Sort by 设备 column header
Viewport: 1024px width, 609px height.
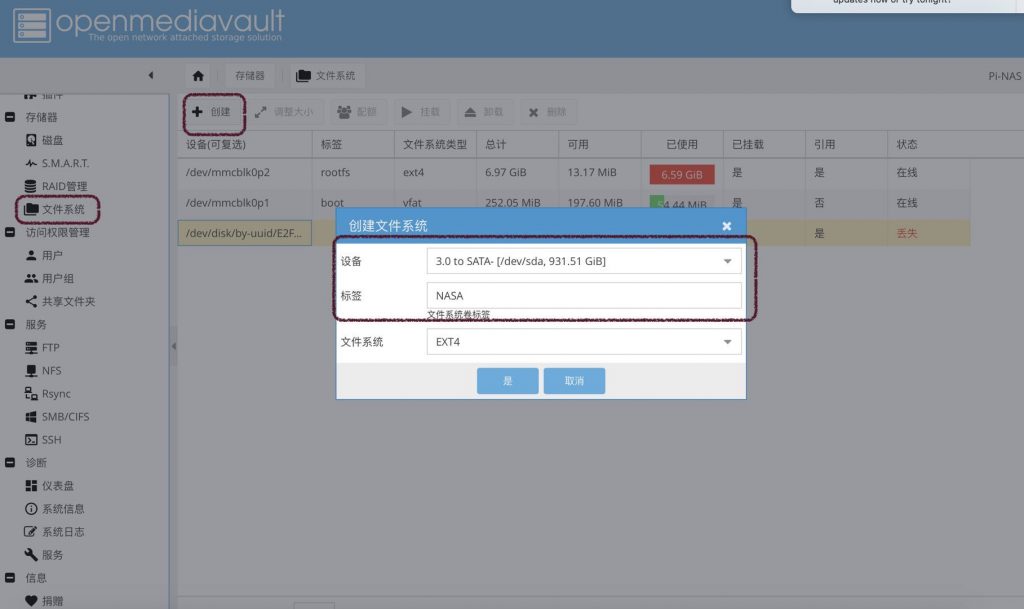tap(244, 145)
